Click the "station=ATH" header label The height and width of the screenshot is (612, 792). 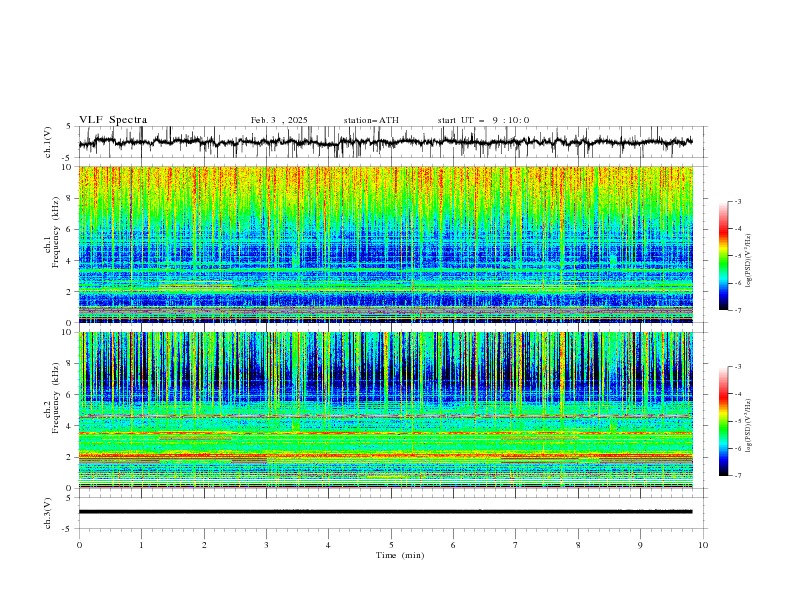pyautogui.click(x=371, y=120)
